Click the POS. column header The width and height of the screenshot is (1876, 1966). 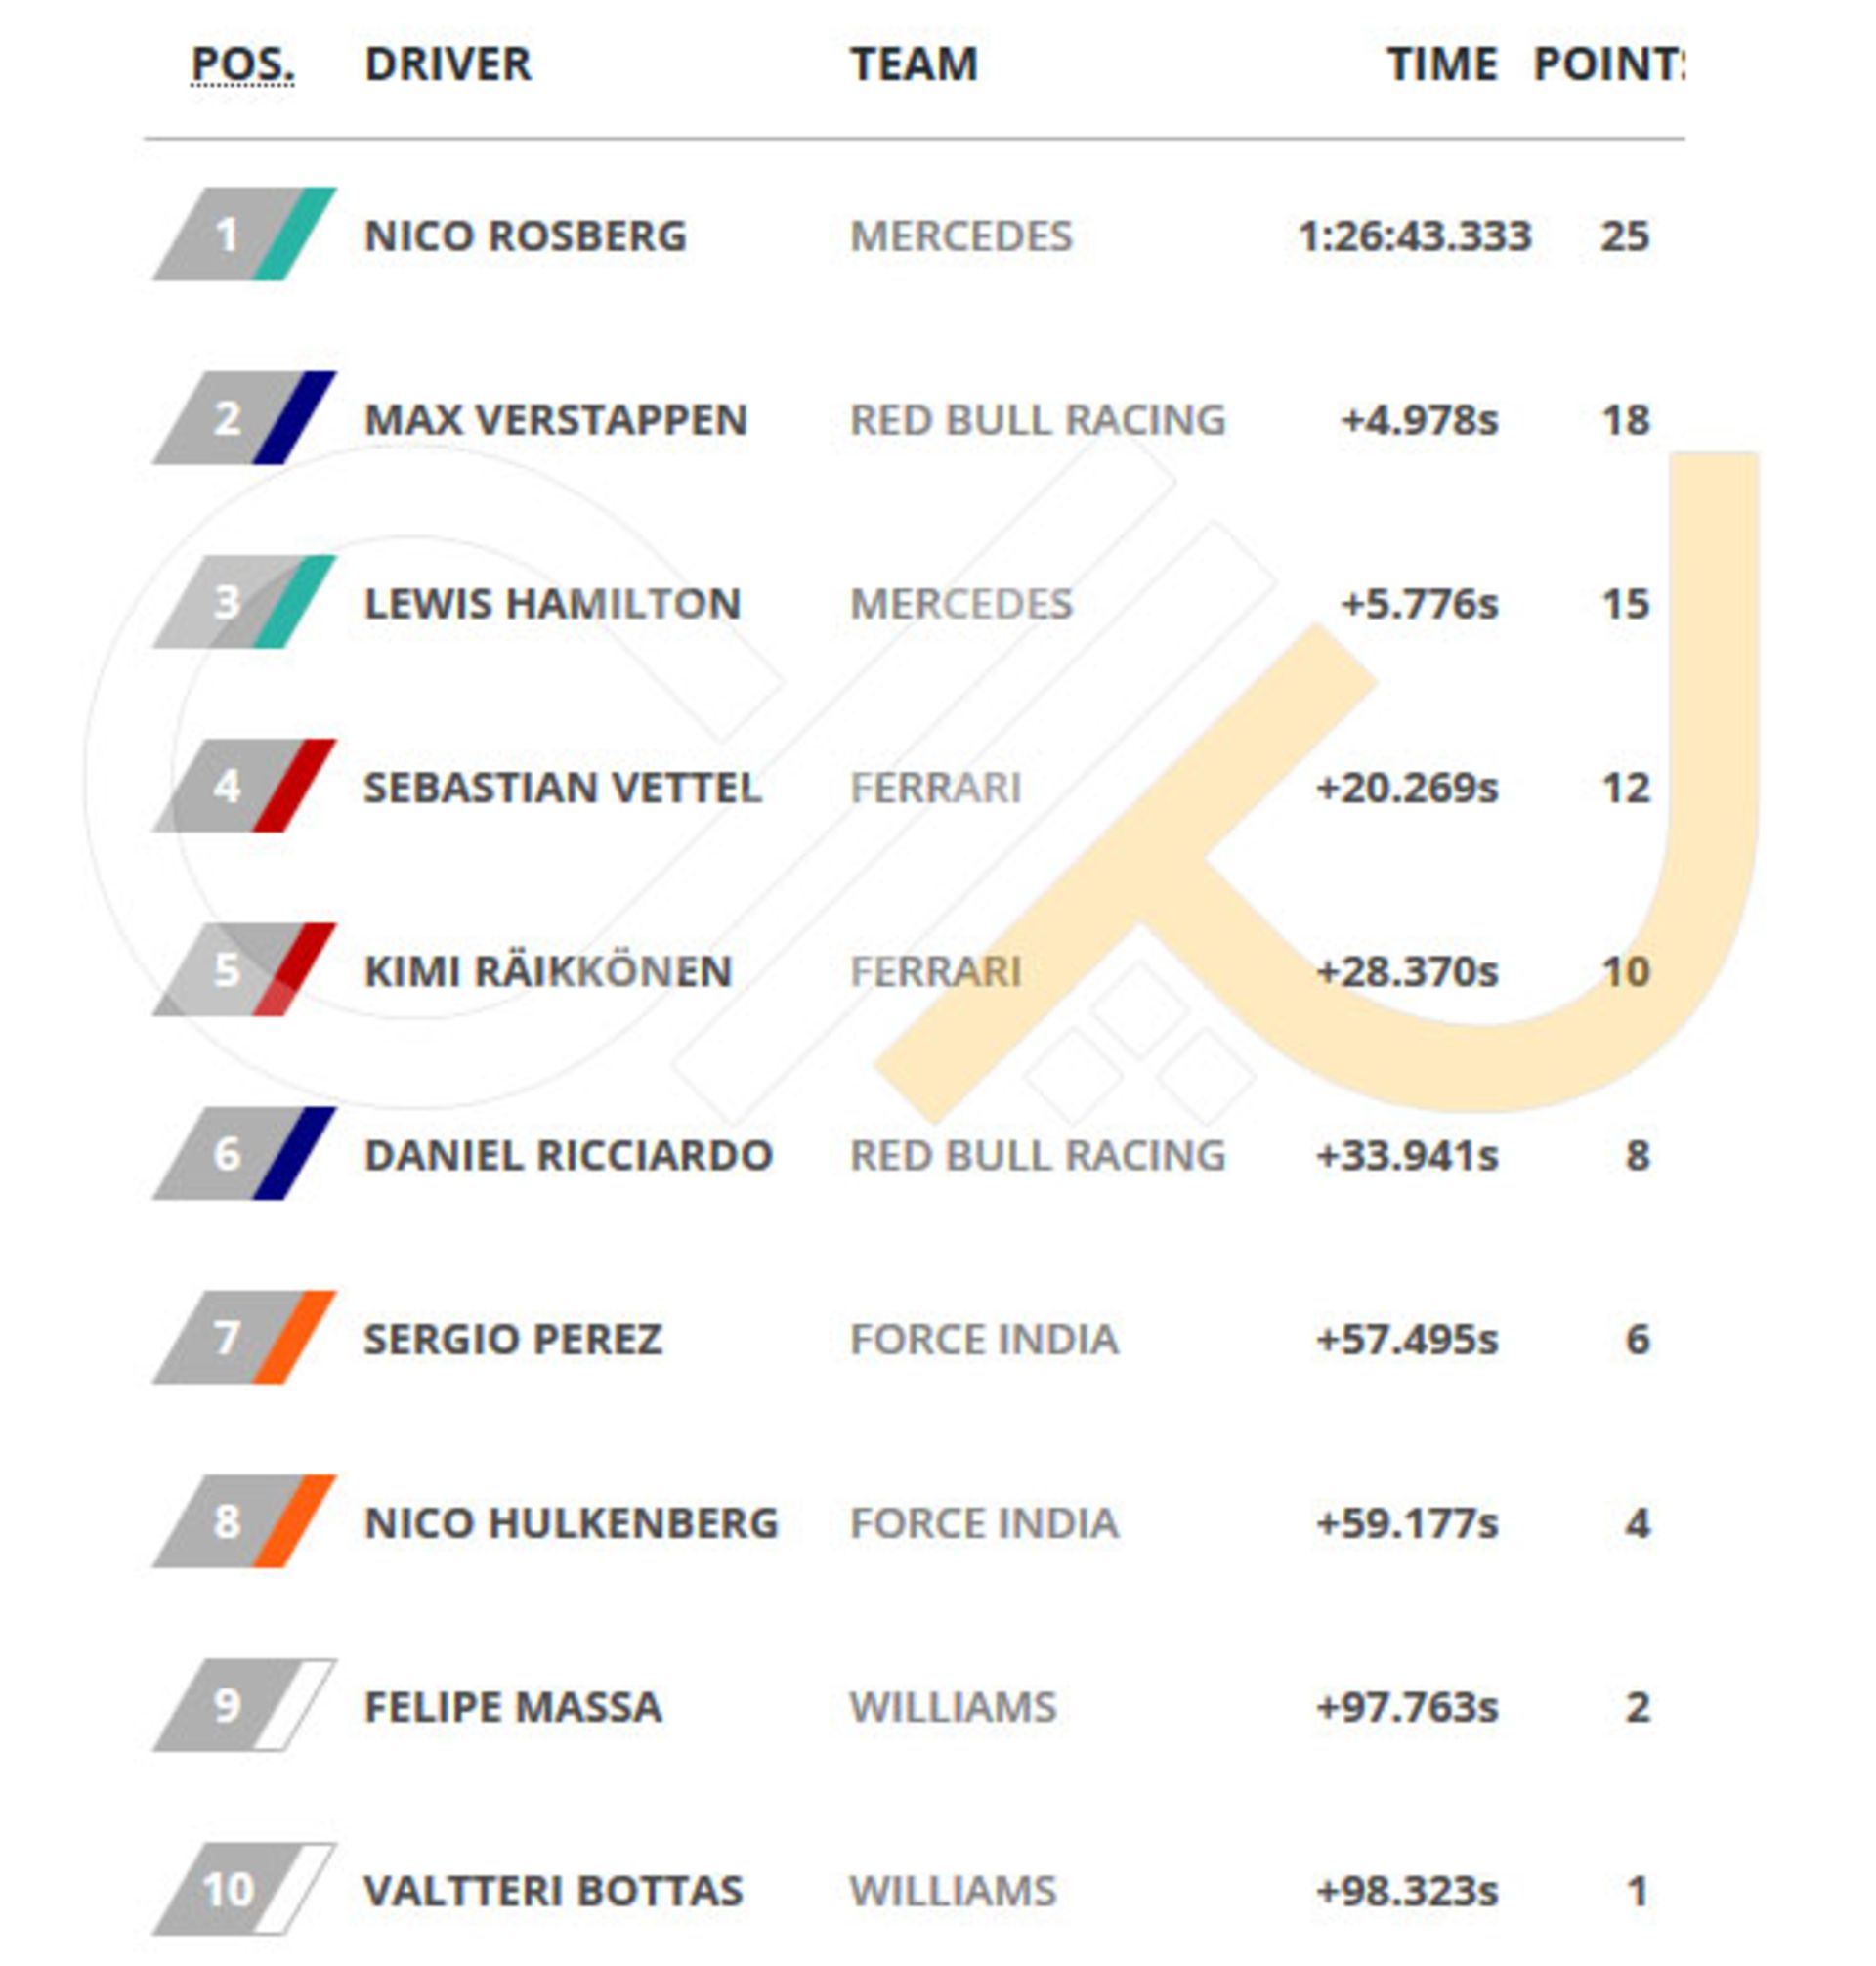click(242, 64)
